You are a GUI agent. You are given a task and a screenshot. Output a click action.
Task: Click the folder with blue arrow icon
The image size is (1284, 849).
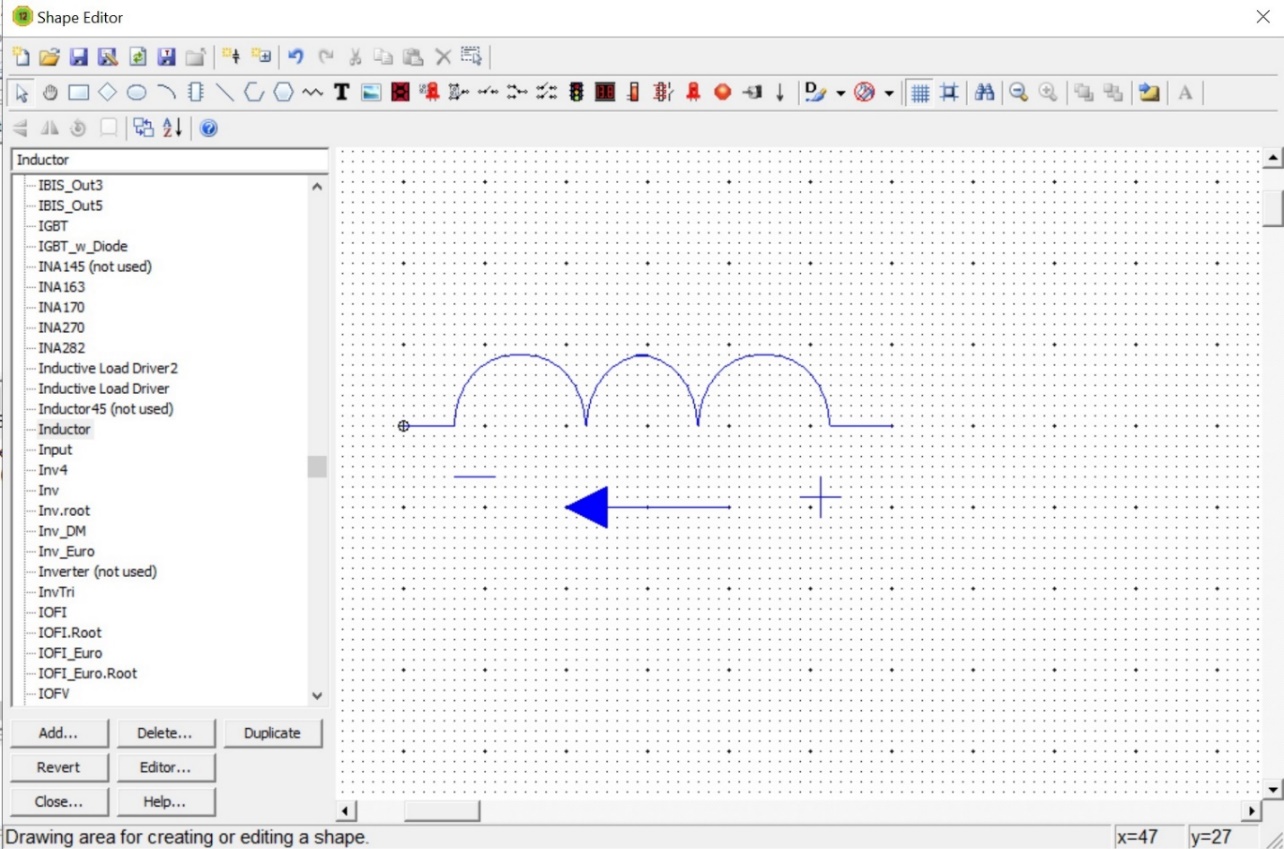(x=1150, y=93)
